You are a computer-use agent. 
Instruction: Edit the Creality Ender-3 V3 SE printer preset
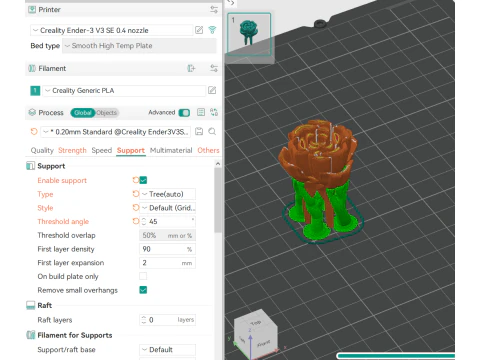tap(199, 30)
